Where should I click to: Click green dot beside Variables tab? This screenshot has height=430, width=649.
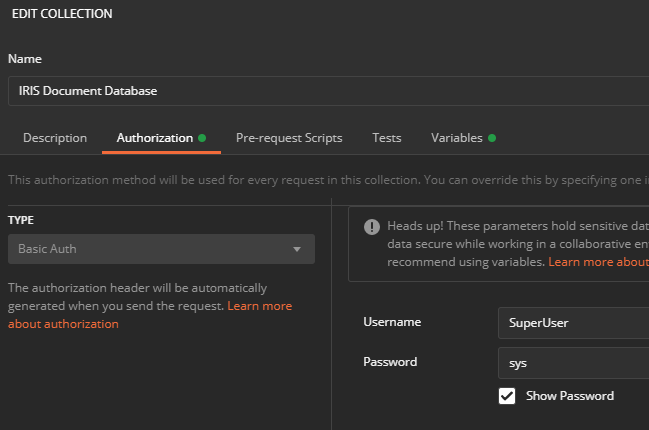pyautogui.click(x=492, y=138)
